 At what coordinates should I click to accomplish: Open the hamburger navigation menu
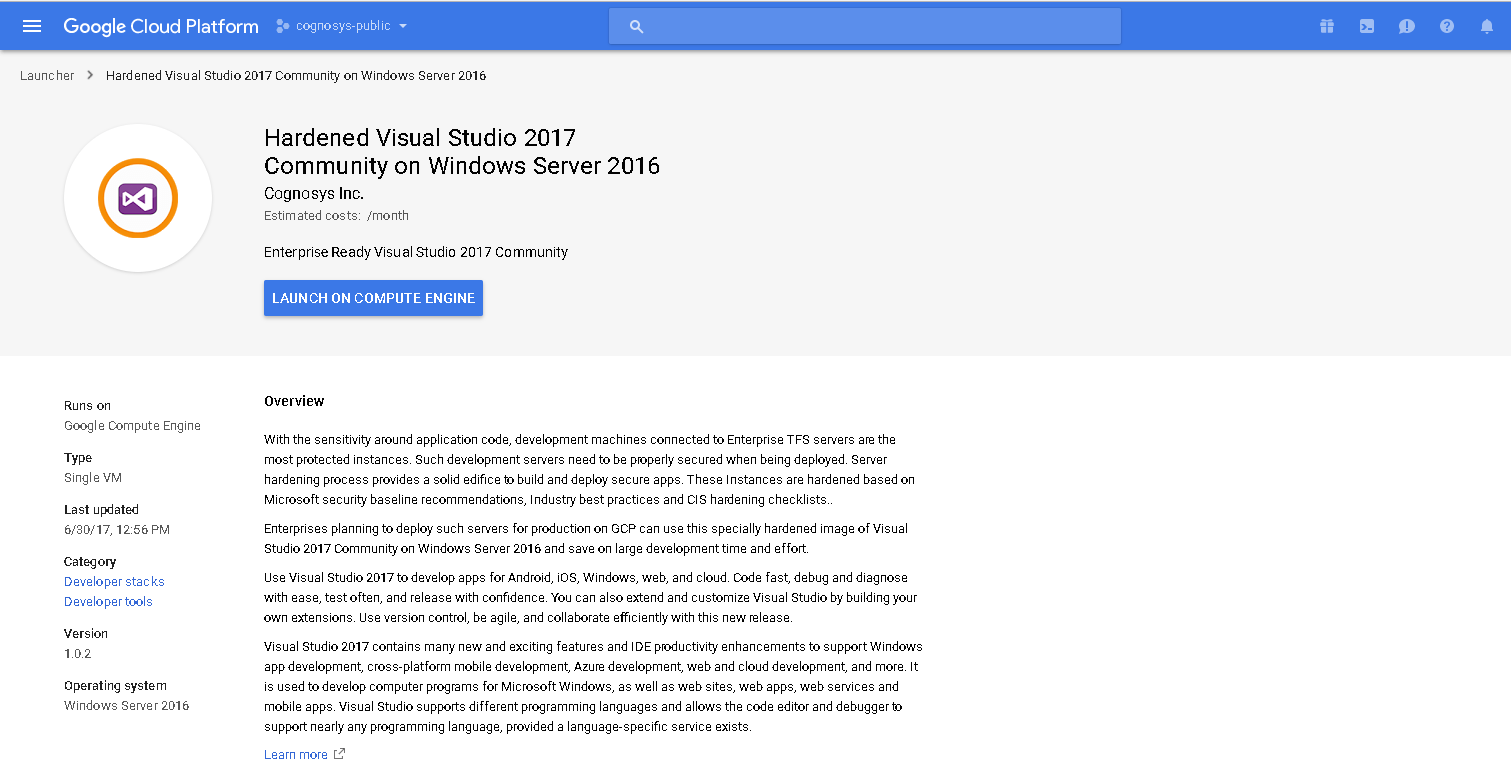pyautogui.click(x=32, y=26)
